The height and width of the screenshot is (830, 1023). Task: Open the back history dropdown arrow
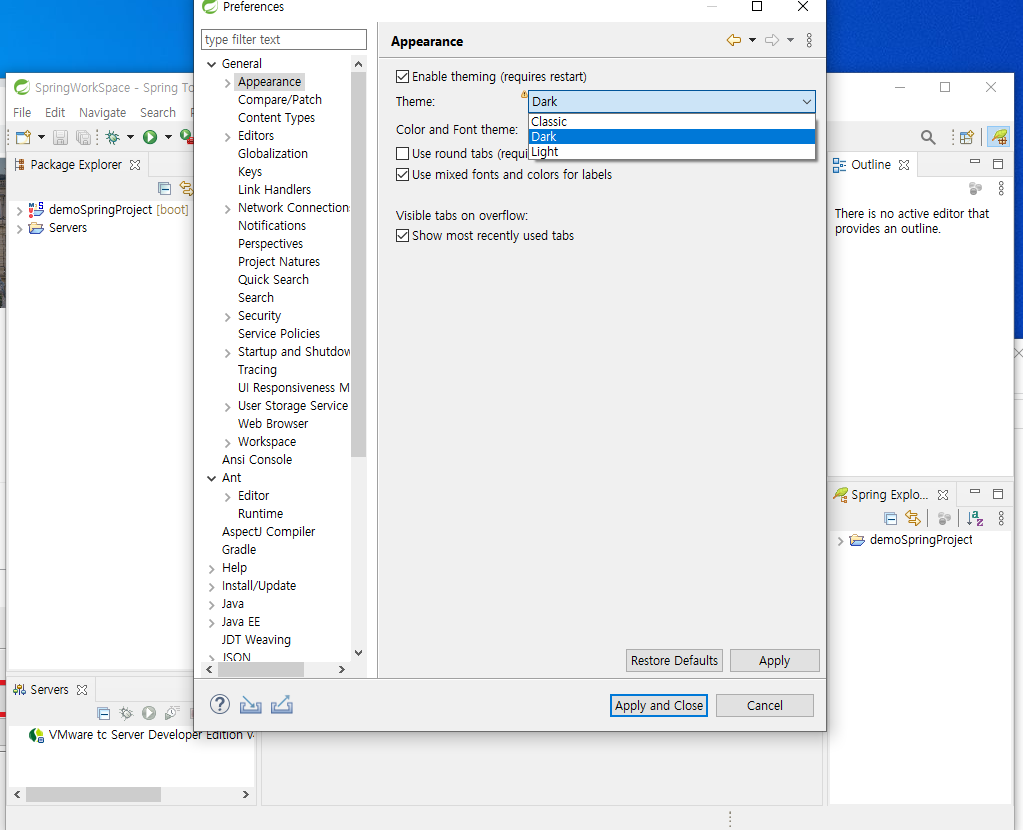click(x=752, y=40)
